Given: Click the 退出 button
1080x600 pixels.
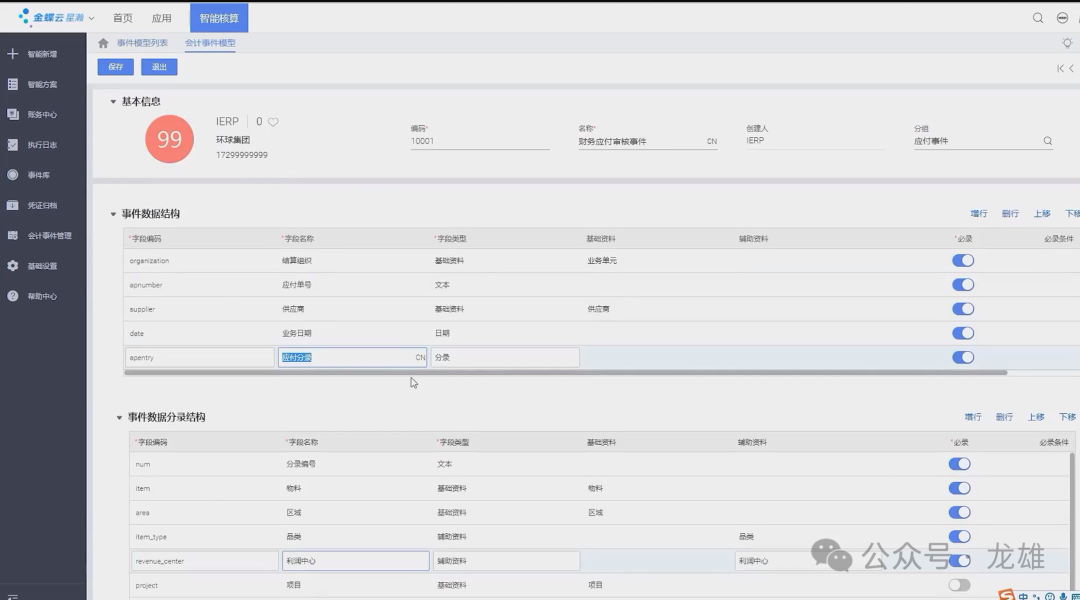Looking at the screenshot, I should click(x=159, y=67).
